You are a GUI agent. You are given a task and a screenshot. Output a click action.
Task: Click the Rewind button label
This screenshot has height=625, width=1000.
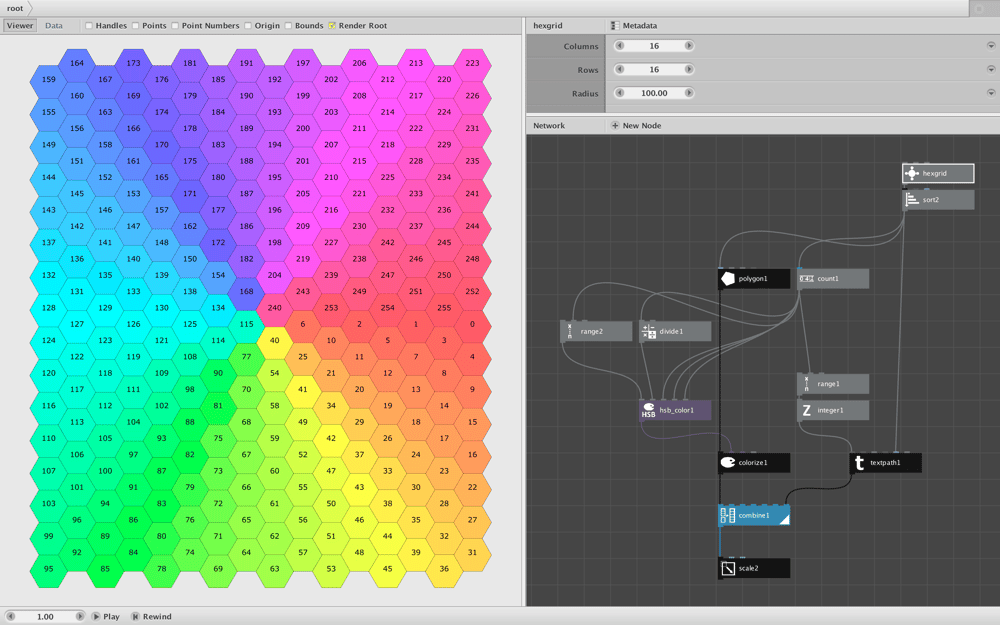pos(157,617)
